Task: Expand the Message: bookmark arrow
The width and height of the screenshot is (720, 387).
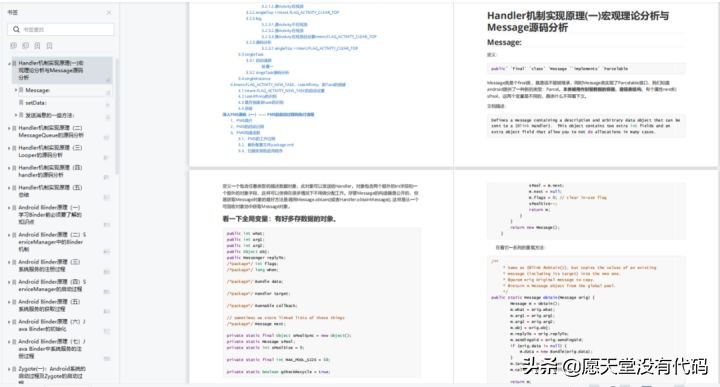Action: pos(16,90)
